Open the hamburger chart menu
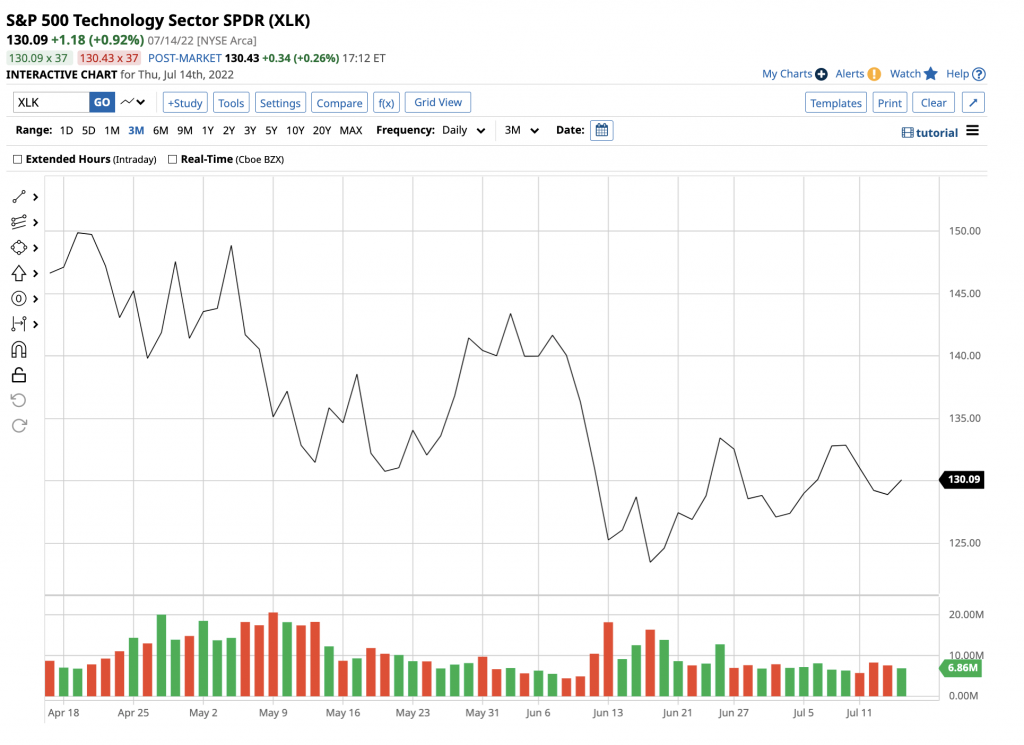This screenshot has height=745, width=1024. pos(972,131)
